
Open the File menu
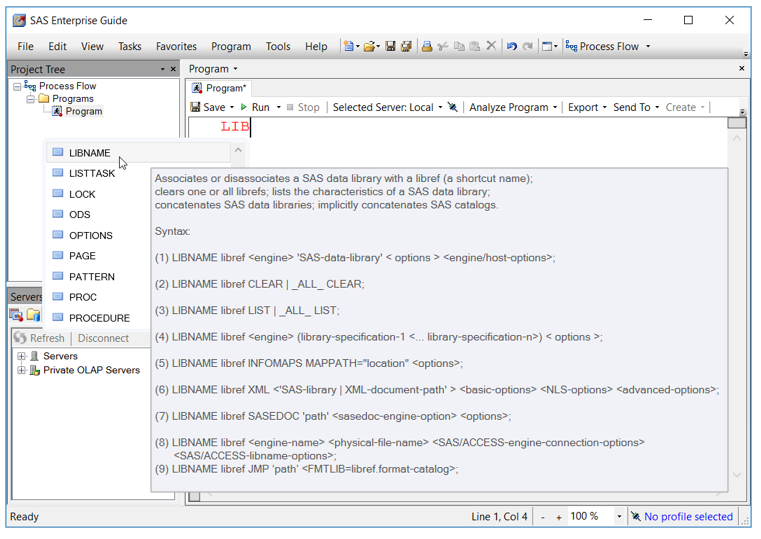click(x=25, y=47)
